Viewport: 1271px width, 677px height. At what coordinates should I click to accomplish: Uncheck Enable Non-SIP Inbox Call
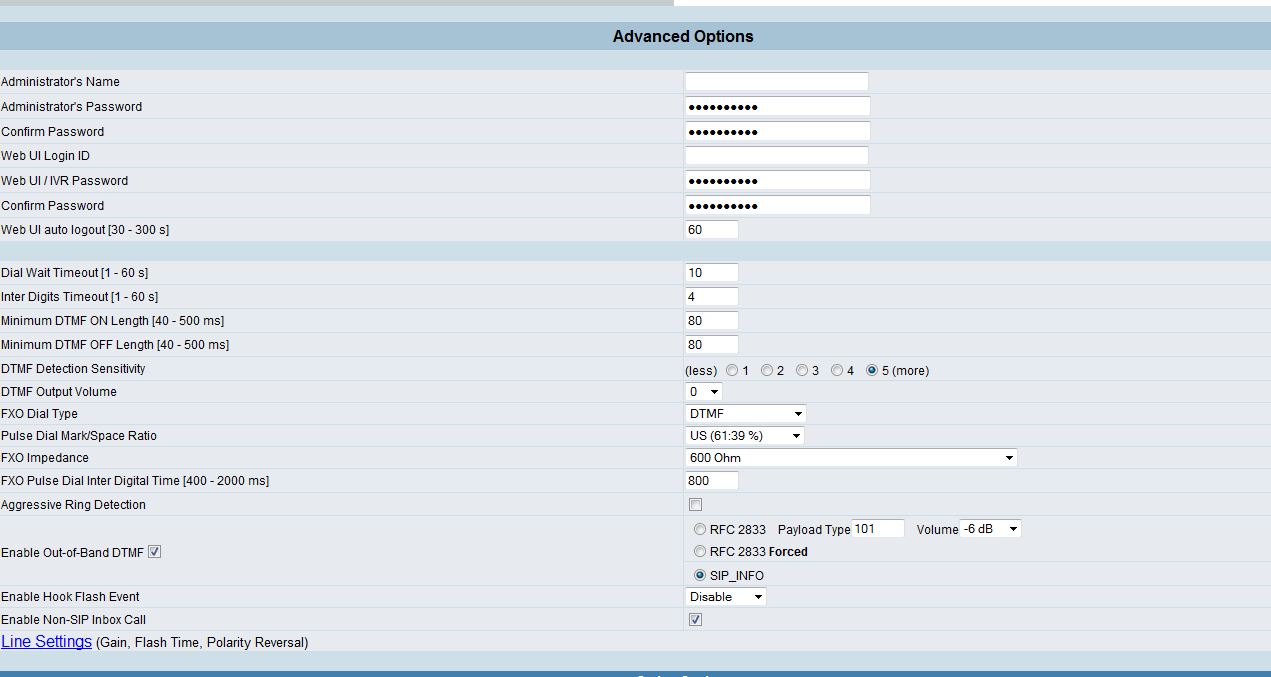point(696,620)
